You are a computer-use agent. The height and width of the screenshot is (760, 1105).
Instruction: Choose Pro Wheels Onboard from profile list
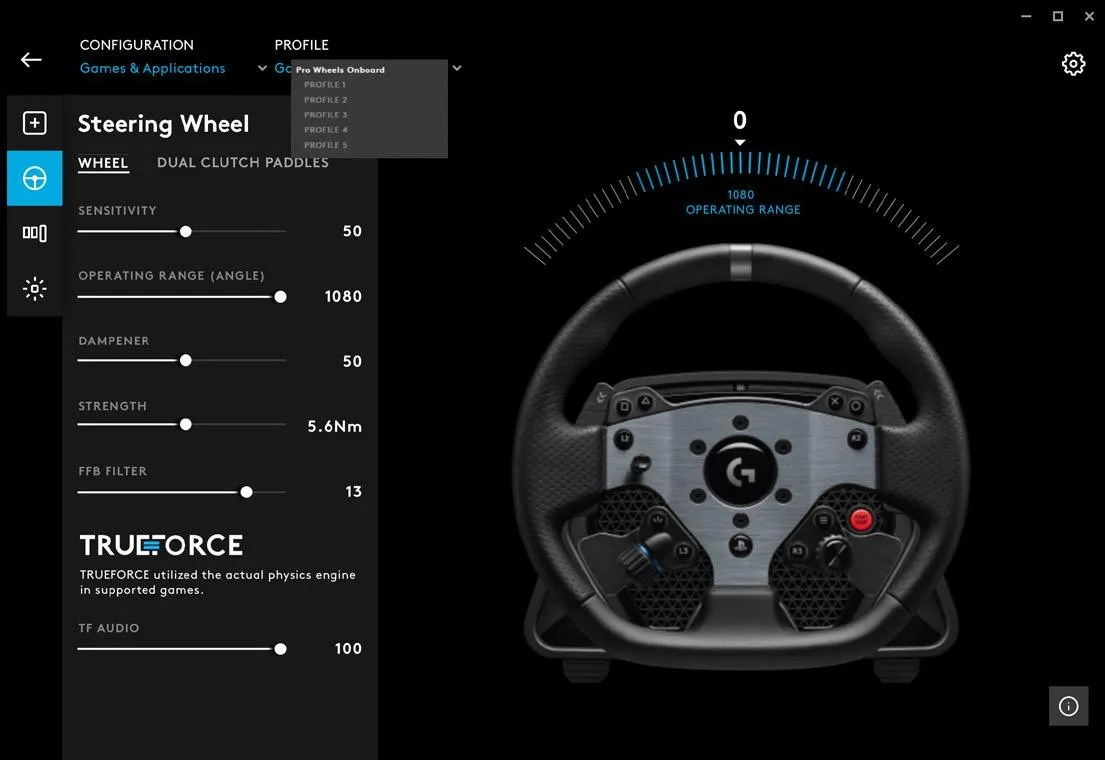[x=340, y=70]
